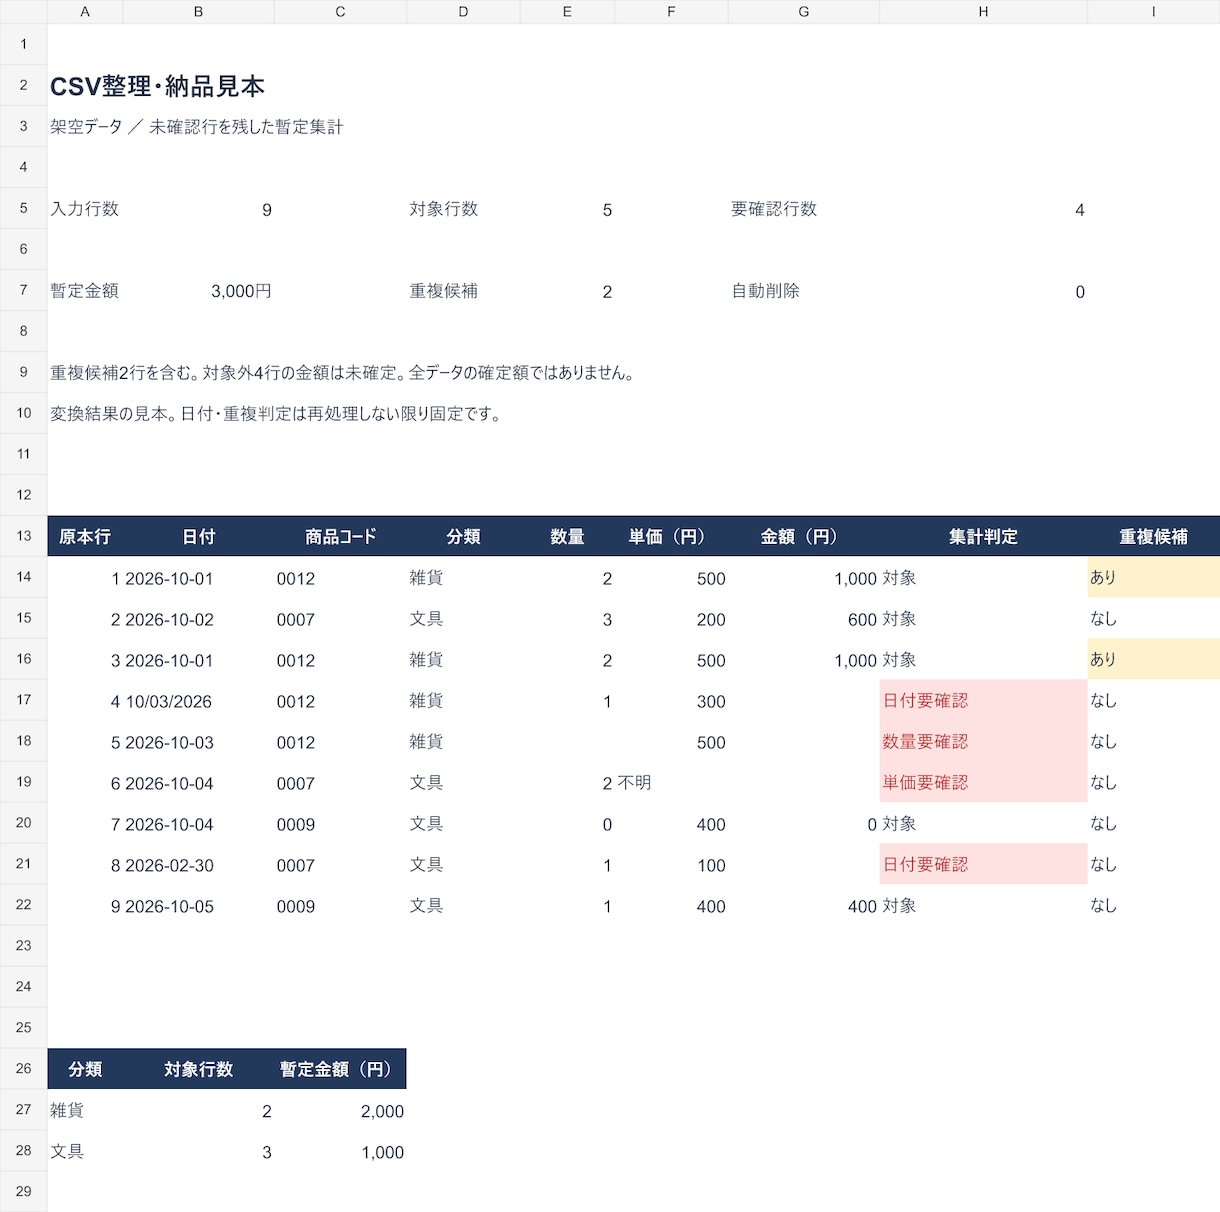Select quantity 0 in row 20
Image resolution: width=1220 pixels, height=1212 pixels.
pyautogui.click(x=567, y=824)
